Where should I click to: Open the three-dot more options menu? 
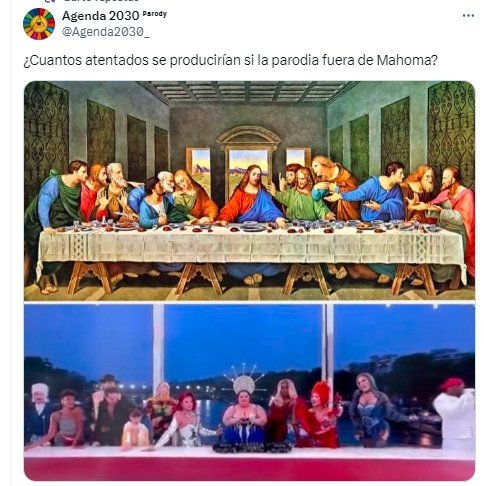pos(468,16)
